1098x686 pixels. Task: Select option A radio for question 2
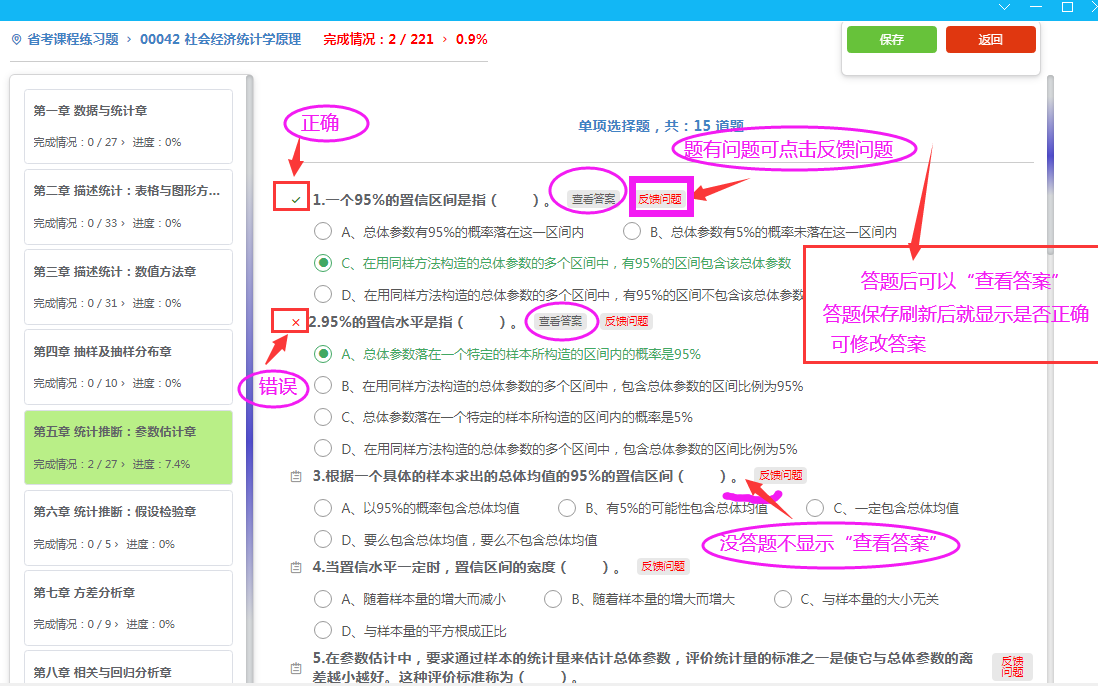[323, 354]
